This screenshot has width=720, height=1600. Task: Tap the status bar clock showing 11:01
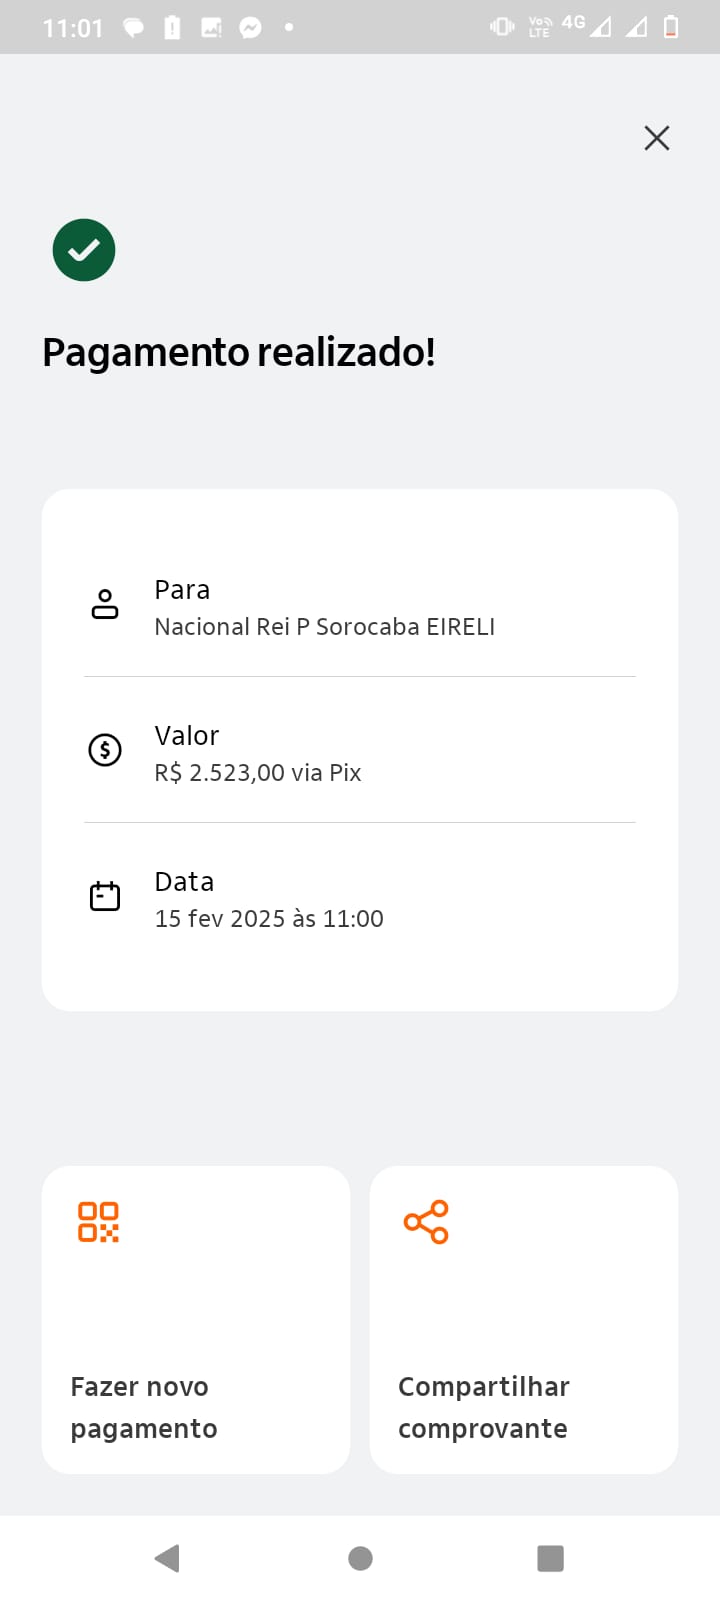pyautogui.click(x=73, y=28)
